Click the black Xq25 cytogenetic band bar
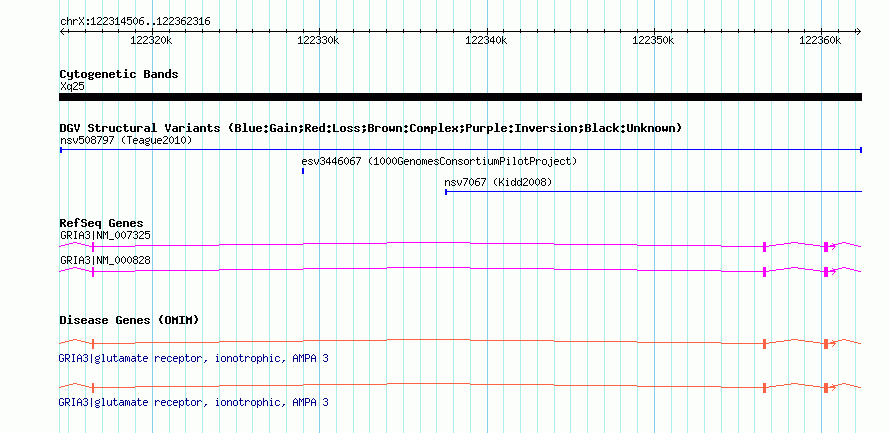This screenshot has height=433, width=890. pos(460,97)
